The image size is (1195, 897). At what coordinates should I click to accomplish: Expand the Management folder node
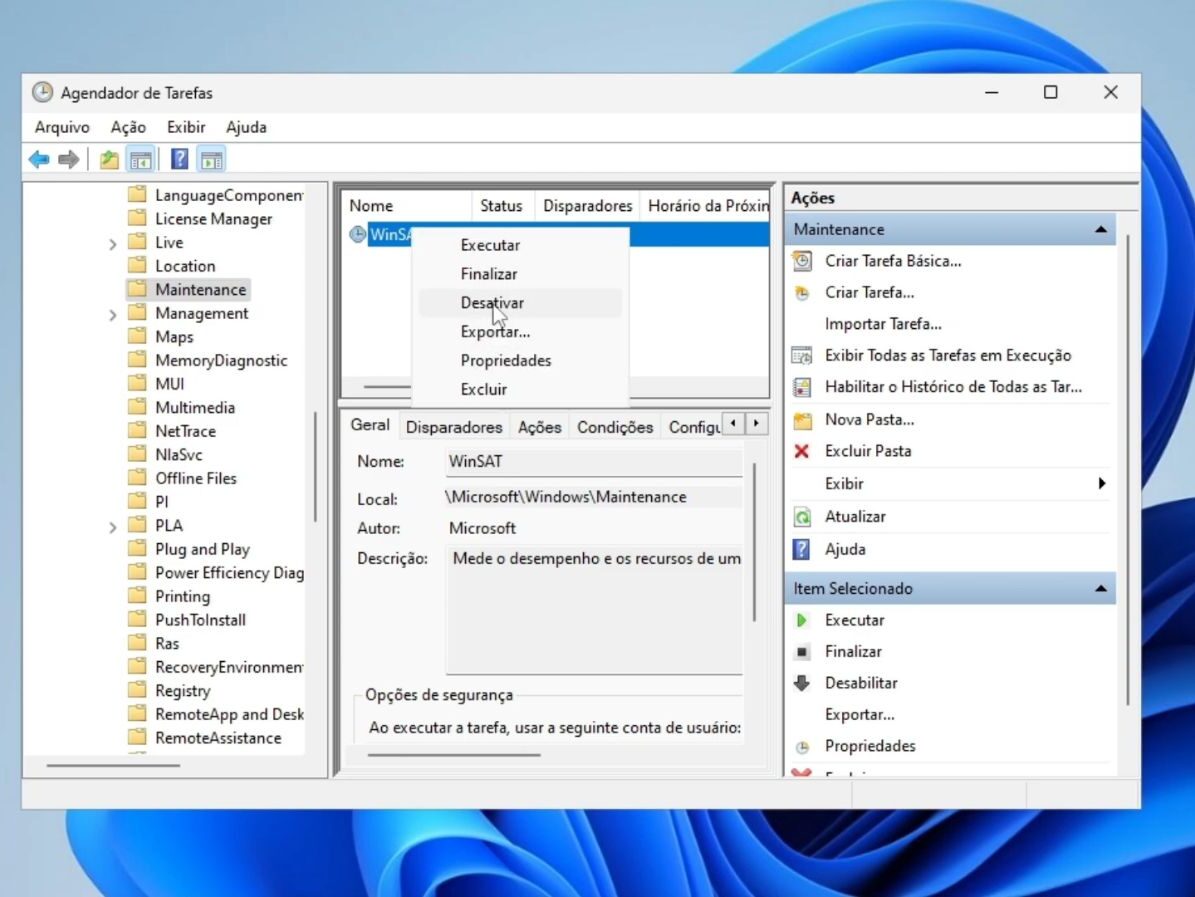click(x=113, y=315)
